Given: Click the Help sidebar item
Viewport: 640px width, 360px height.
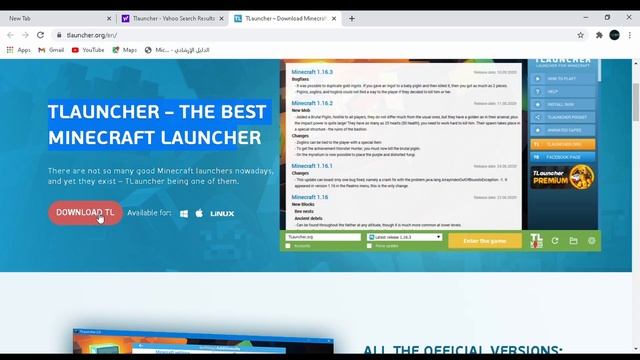Looking at the screenshot, I should (x=562, y=91).
